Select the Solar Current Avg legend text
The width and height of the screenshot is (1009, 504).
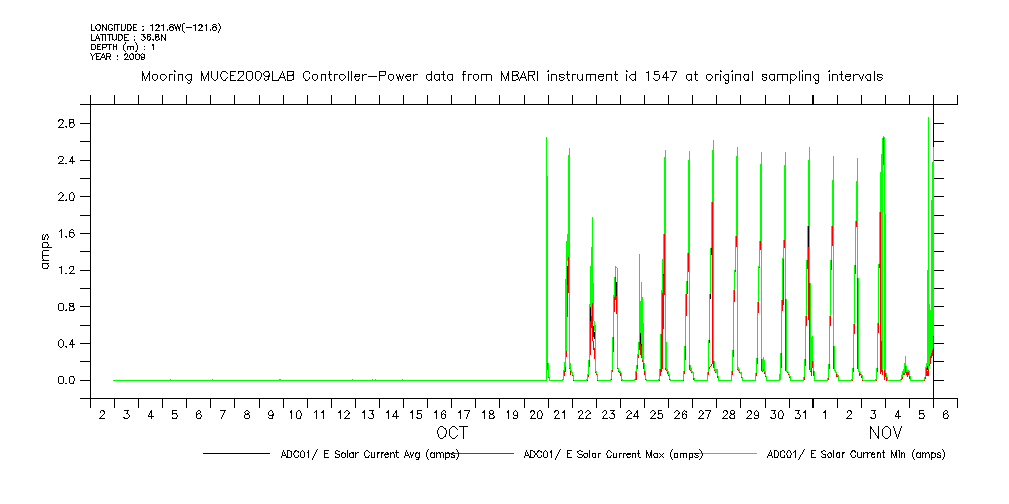[369, 454]
